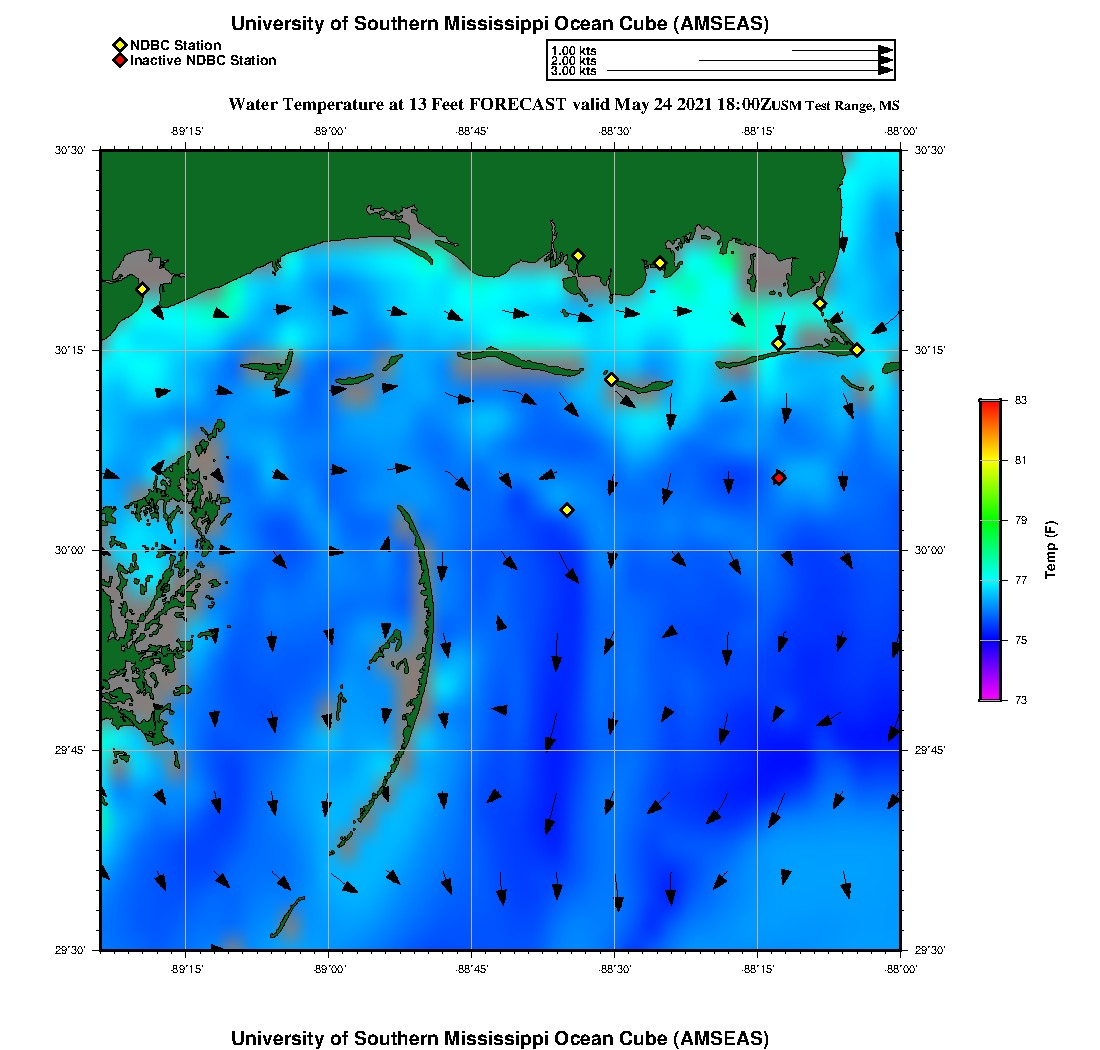Click the 1.00 kts label in speed legend

click(x=573, y=50)
